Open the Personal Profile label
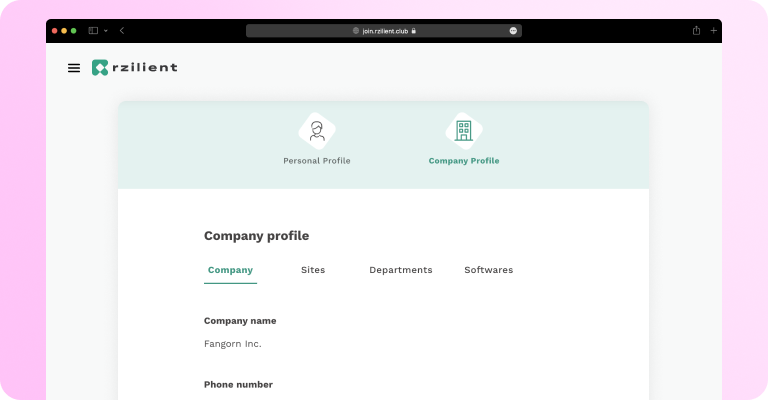Screen dimensions: 768x400 tap(317, 161)
